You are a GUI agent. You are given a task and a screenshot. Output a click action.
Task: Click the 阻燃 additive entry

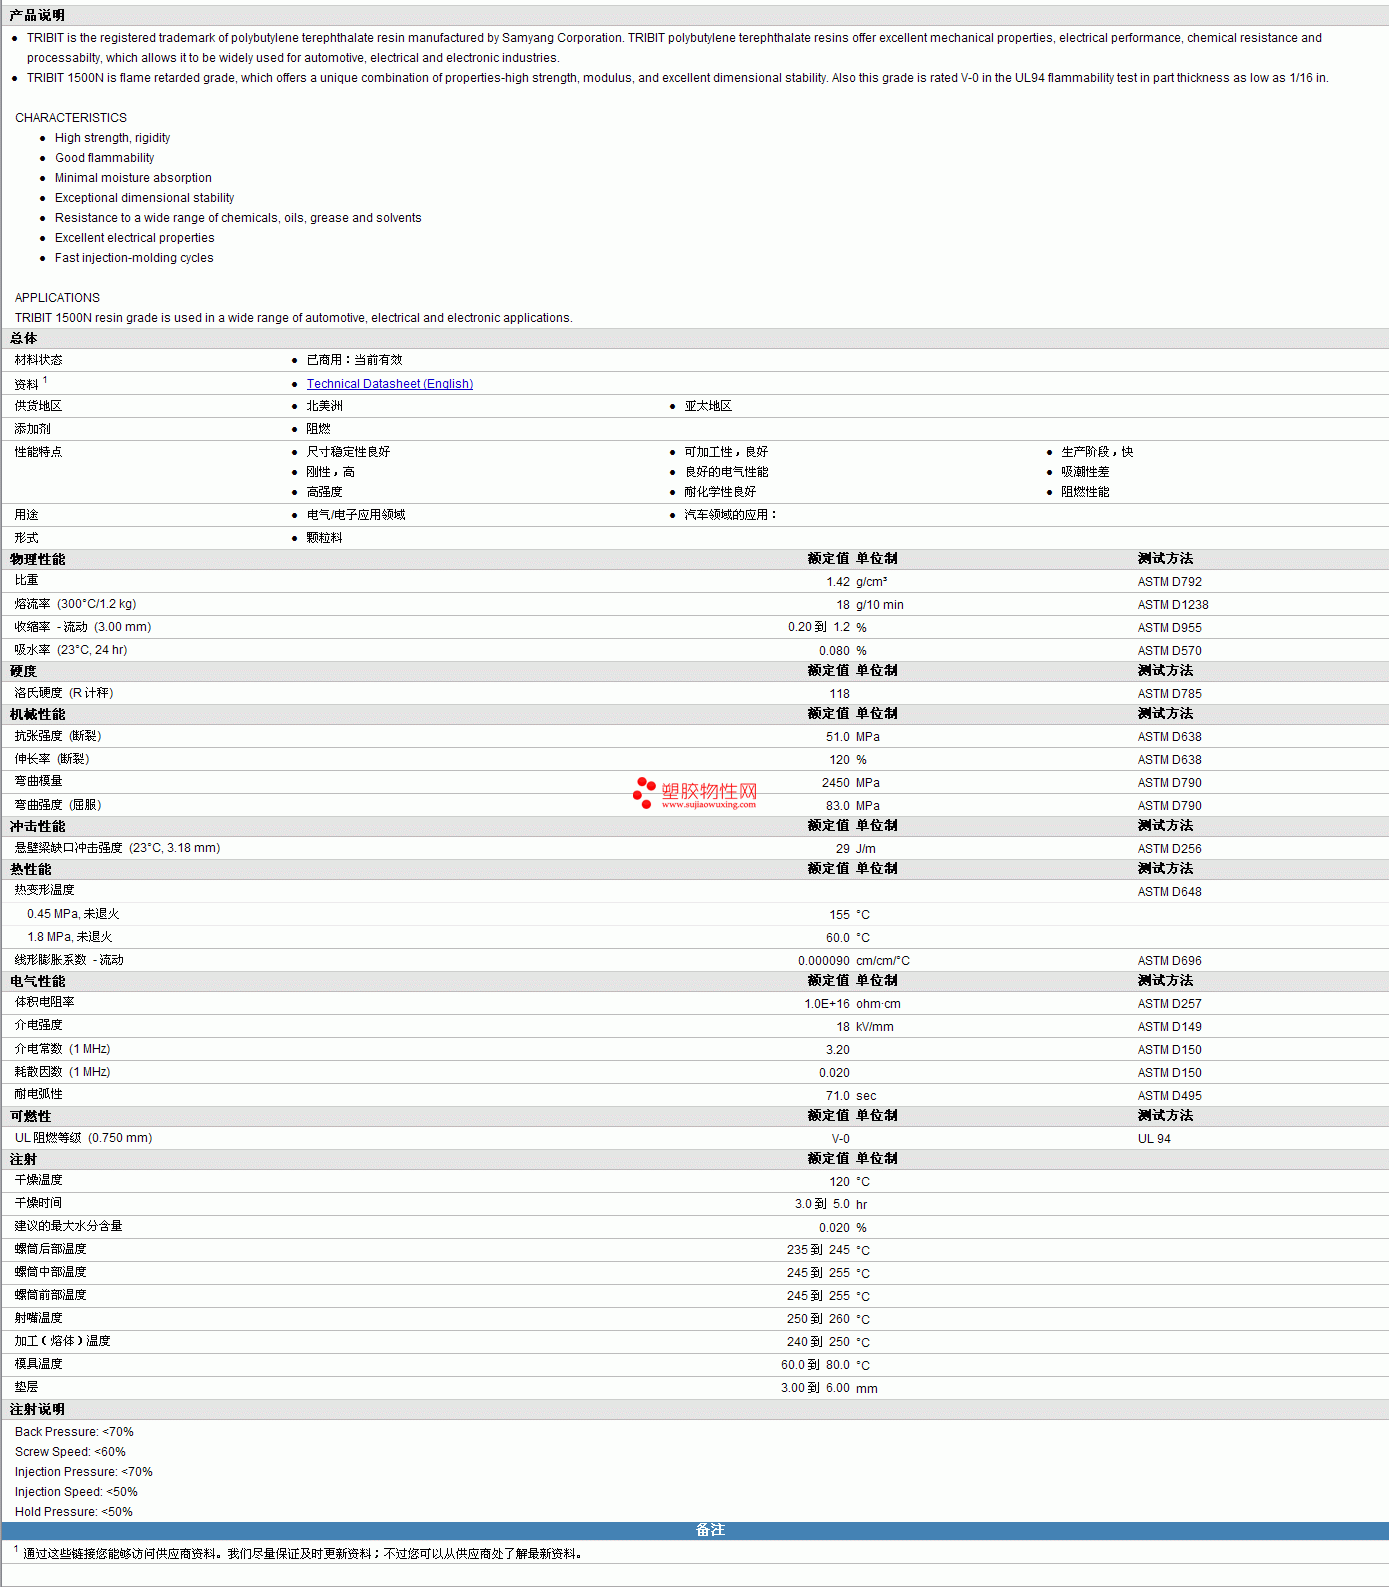click(x=318, y=429)
